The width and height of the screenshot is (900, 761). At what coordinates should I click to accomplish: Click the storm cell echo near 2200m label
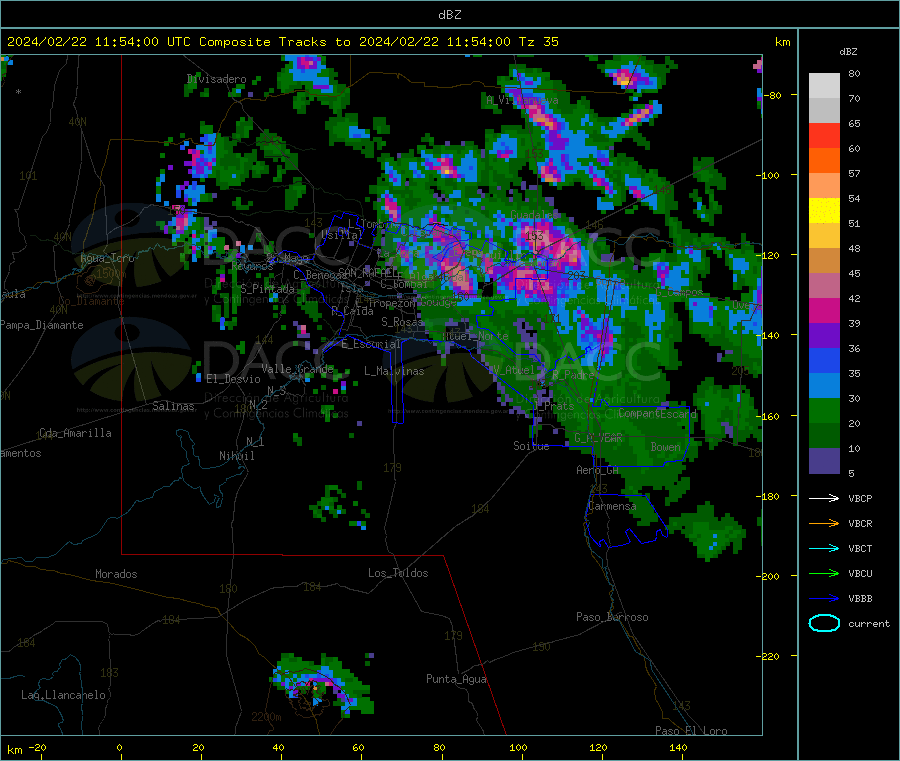[x=322, y=684]
